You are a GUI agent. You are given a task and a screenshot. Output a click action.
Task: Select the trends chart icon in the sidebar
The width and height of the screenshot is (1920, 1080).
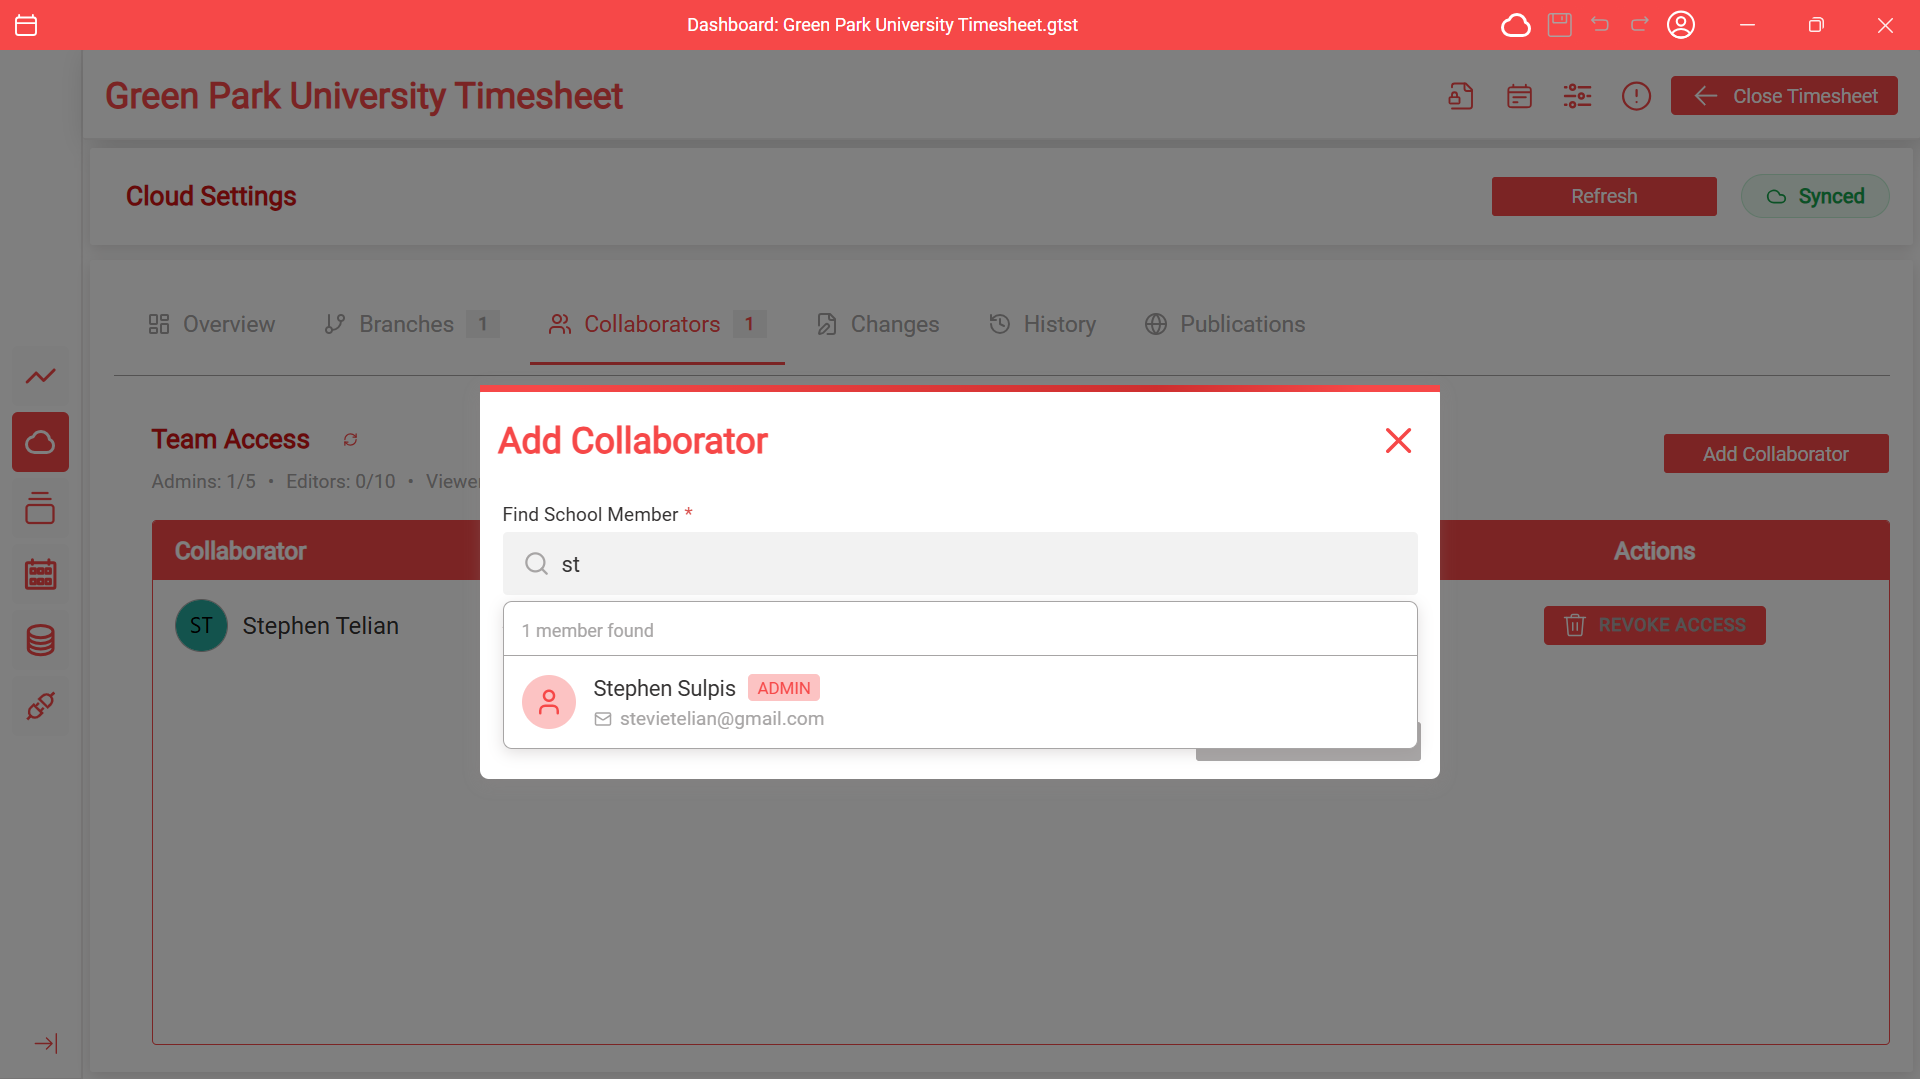[40, 376]
